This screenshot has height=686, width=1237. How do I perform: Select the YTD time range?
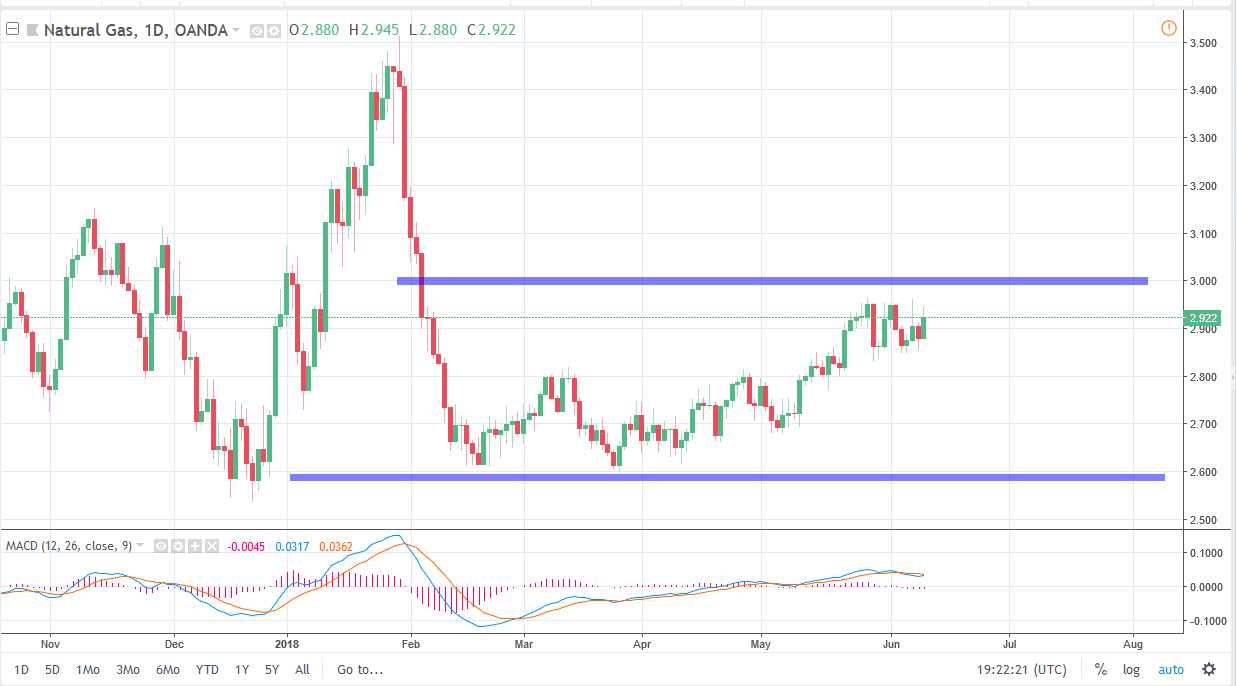(x=207, y=669)
